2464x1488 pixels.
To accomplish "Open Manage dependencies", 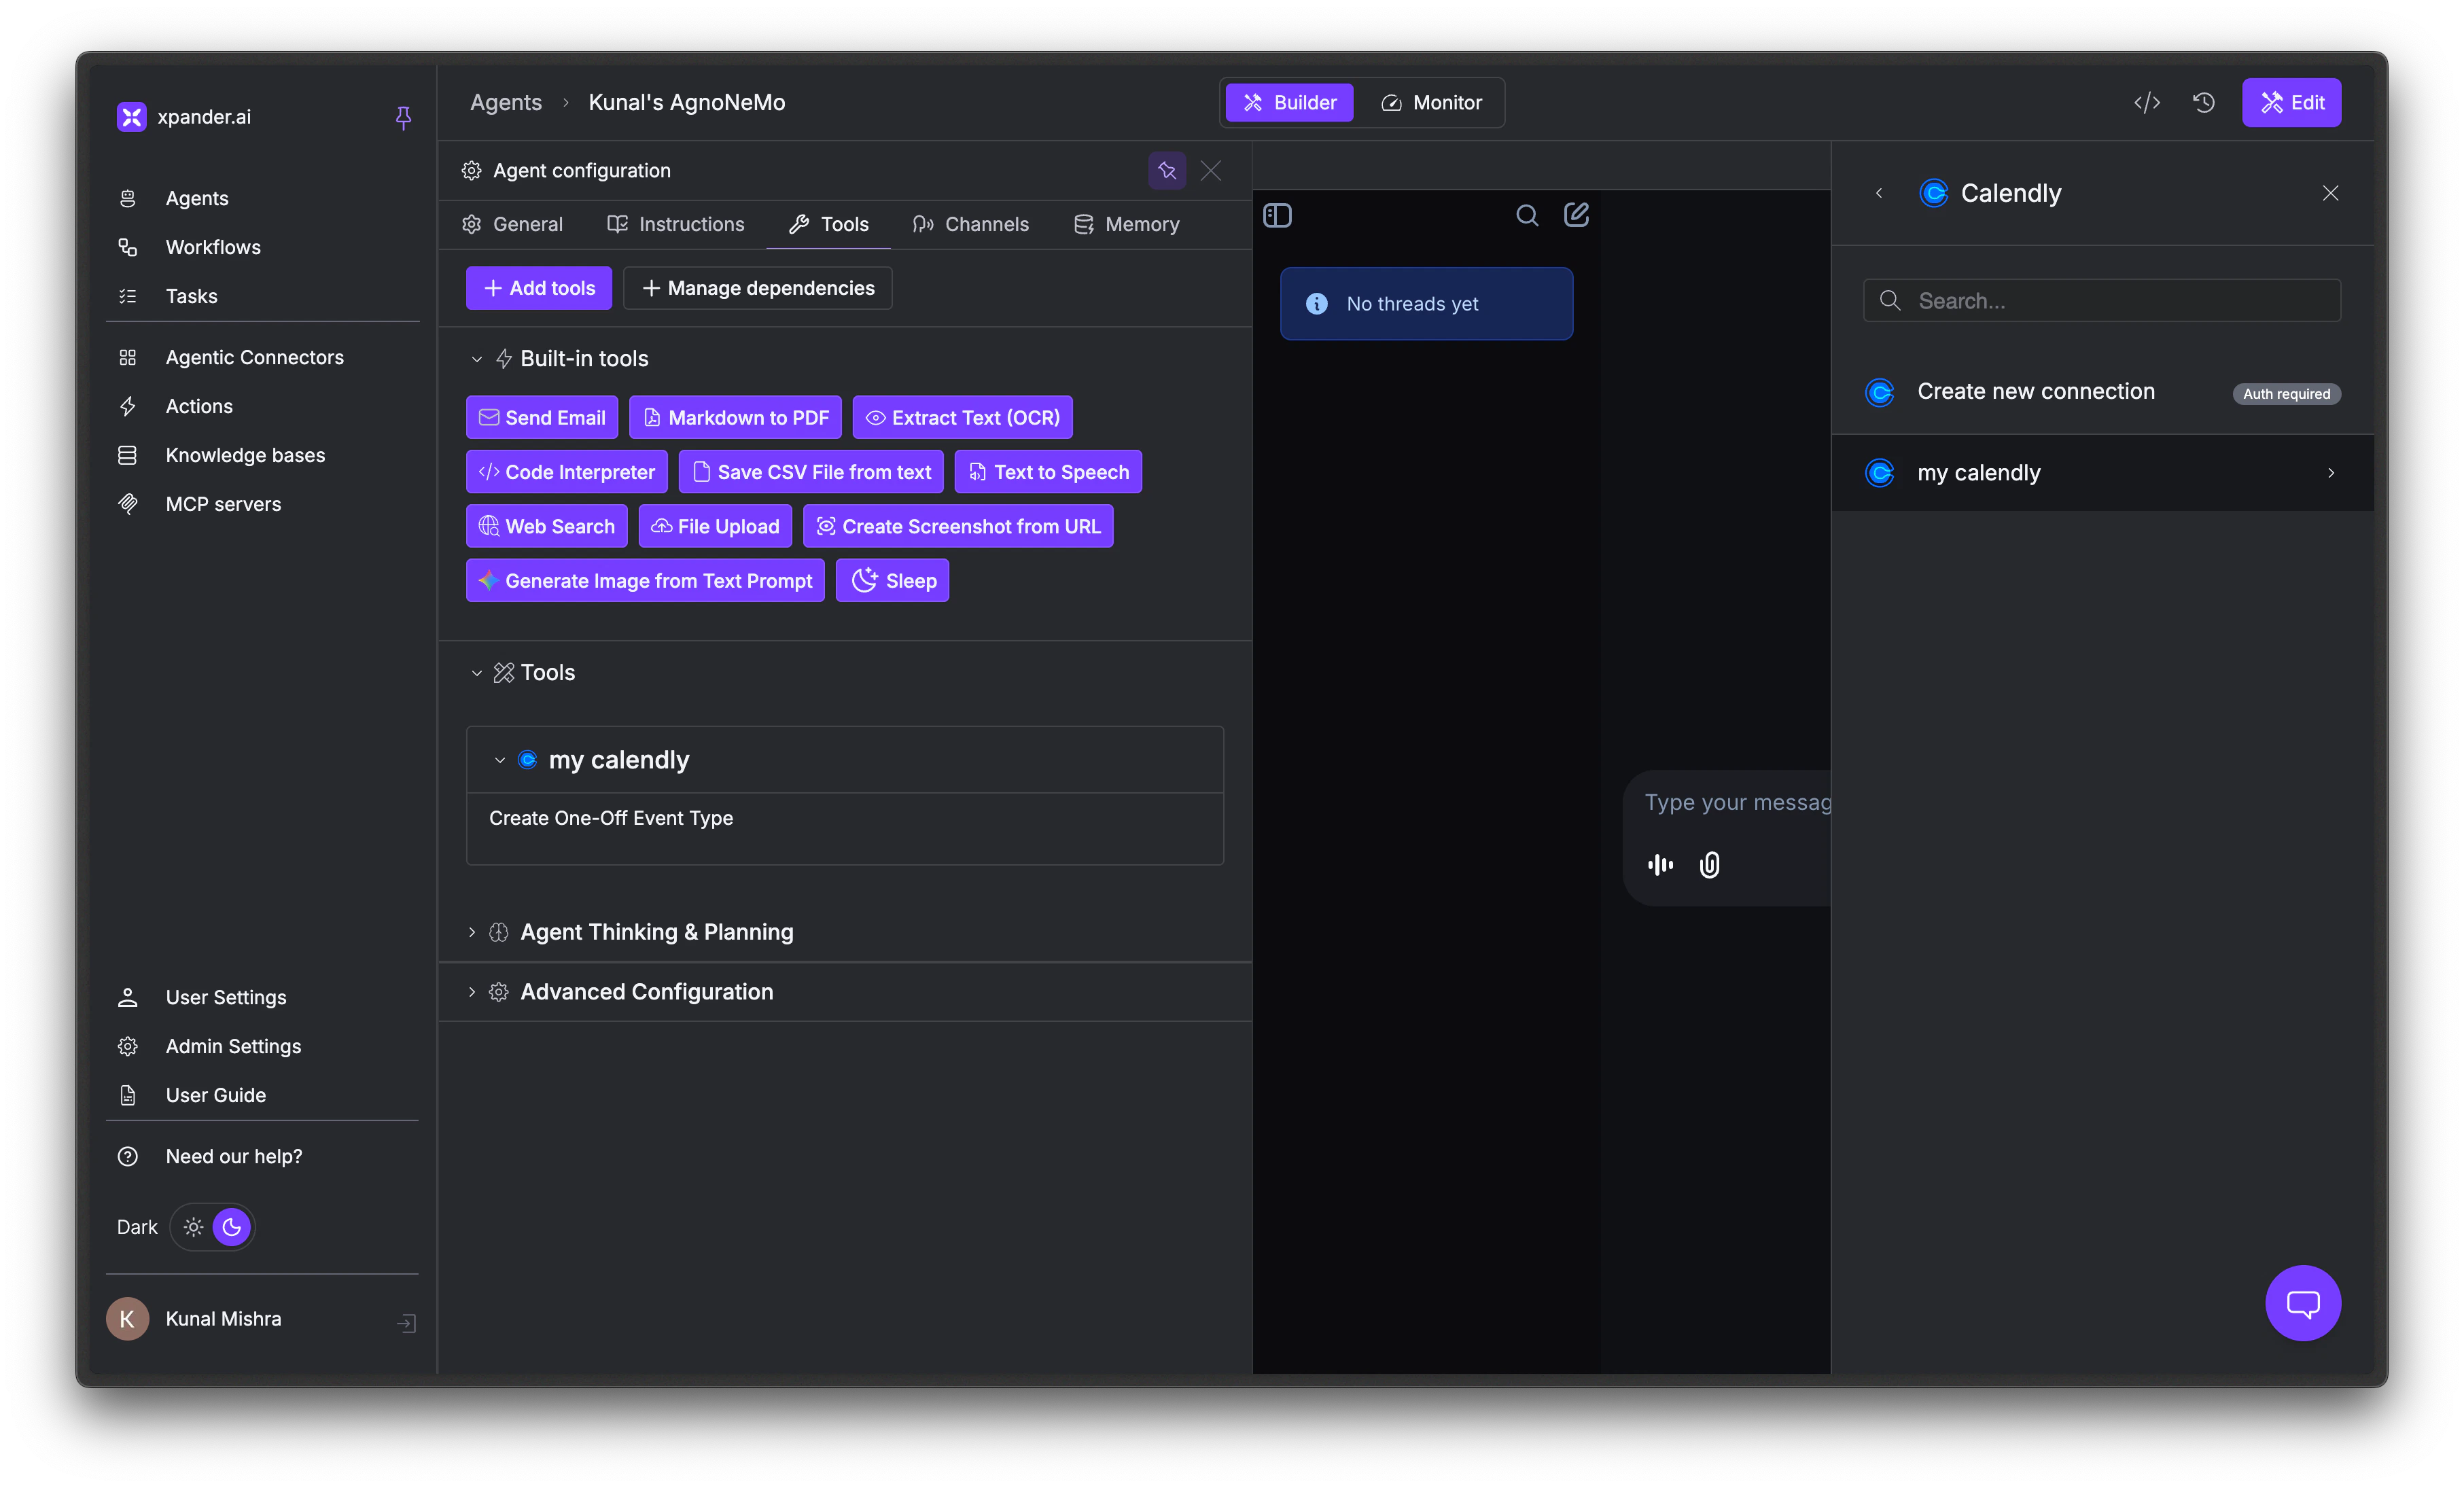I will click(757, 288).
